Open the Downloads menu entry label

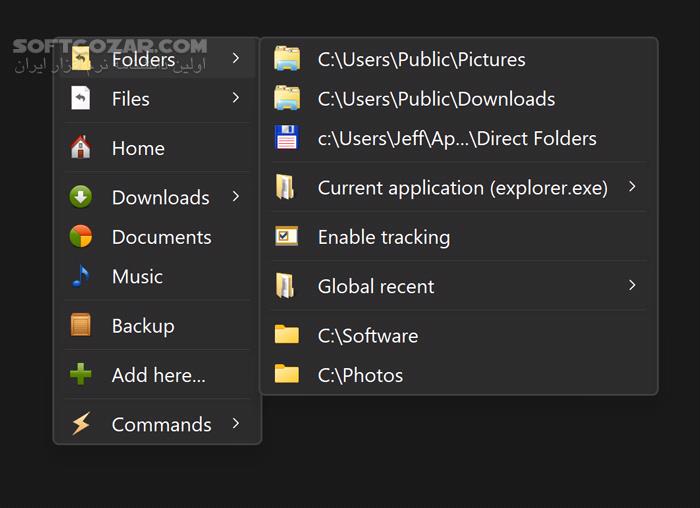pyautogui.click(x=161, y=197)
